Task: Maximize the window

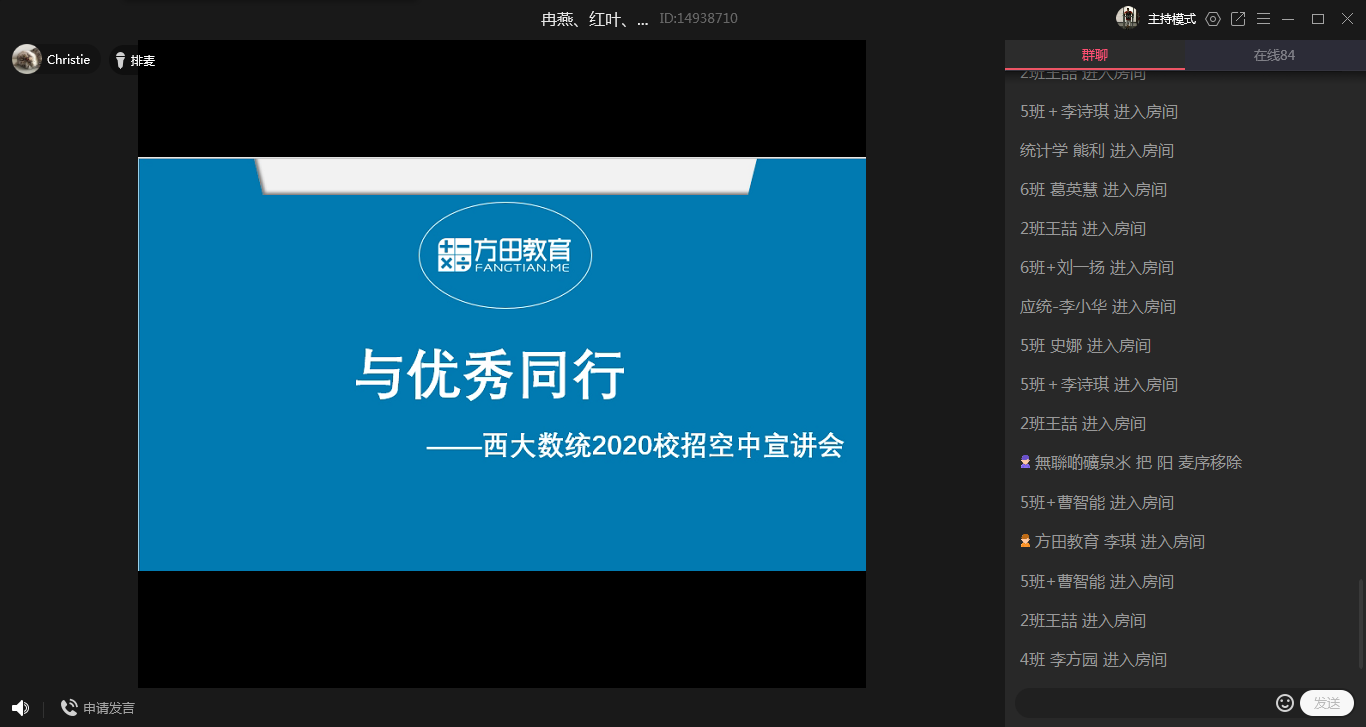Action: 1318,19
